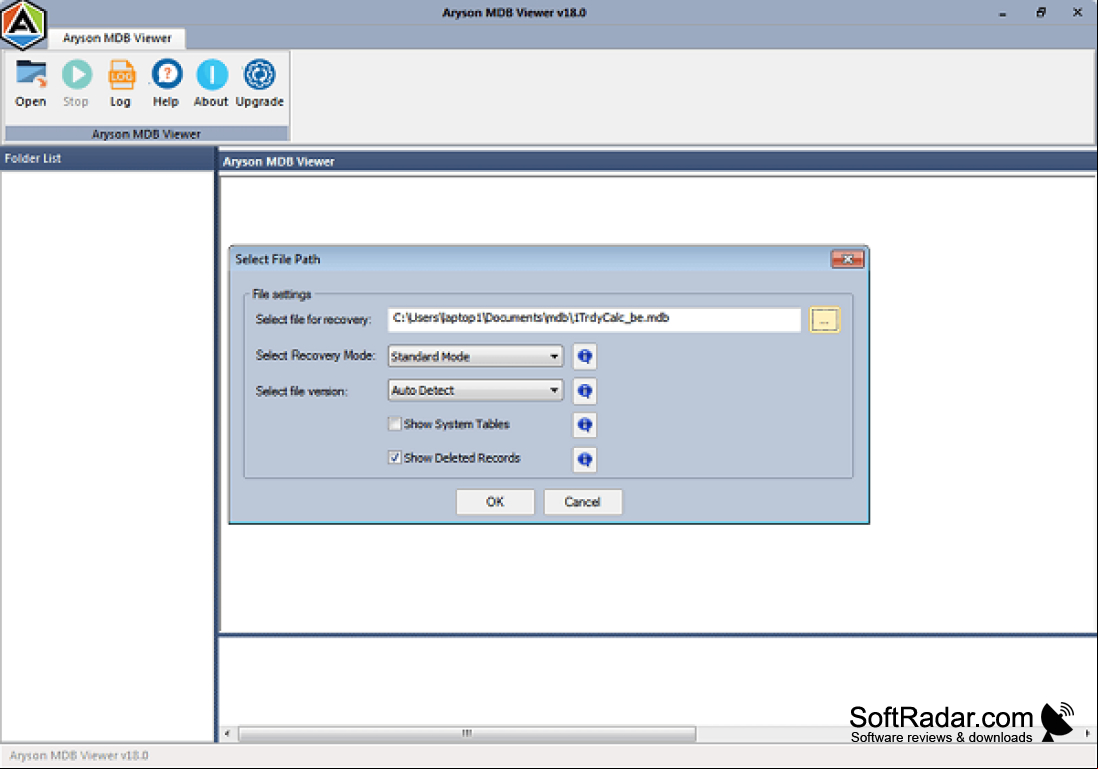Image resolution: width=1098 pixels, height=769 pixels.
Task: Enable the Show System Tables checkbox
Action: pos(395,424)
